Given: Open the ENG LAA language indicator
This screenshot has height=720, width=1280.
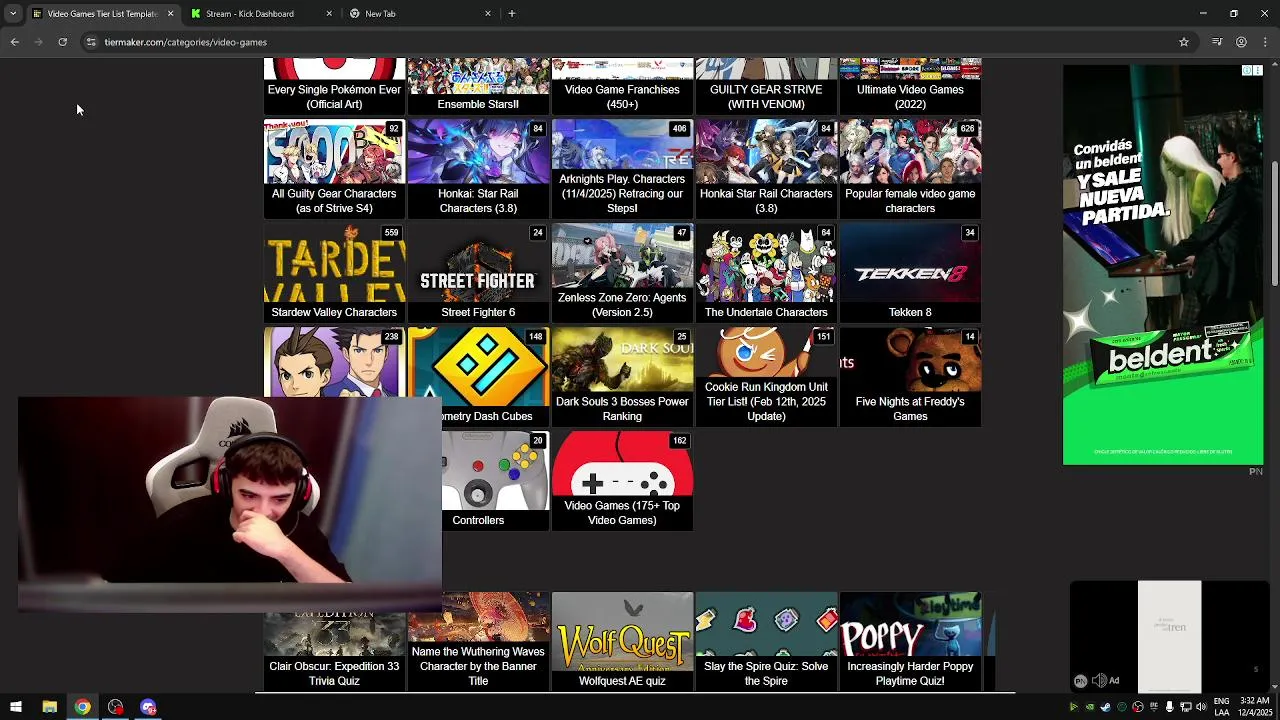Looking at the screenshot, I should tap(1222, 707).
